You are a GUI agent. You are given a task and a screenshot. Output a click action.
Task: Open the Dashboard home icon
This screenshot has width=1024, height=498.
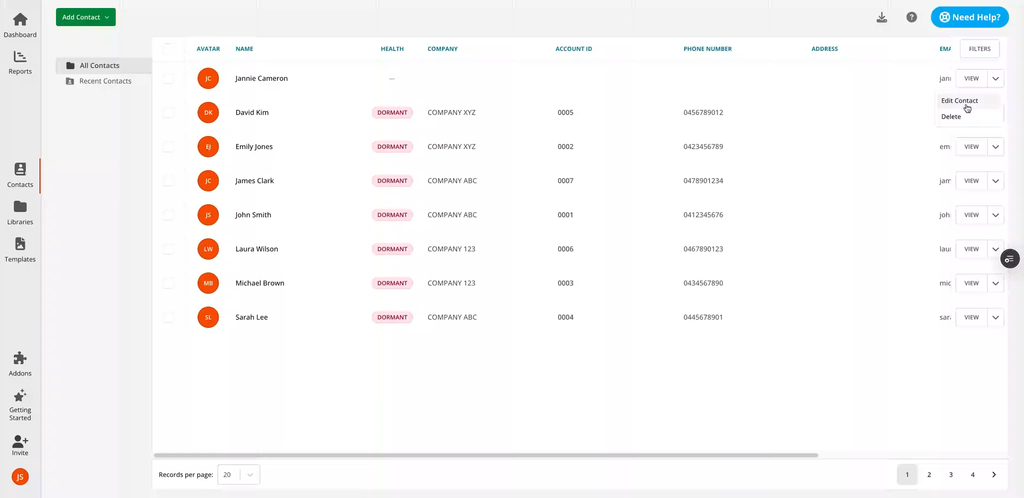coord(20,20)
